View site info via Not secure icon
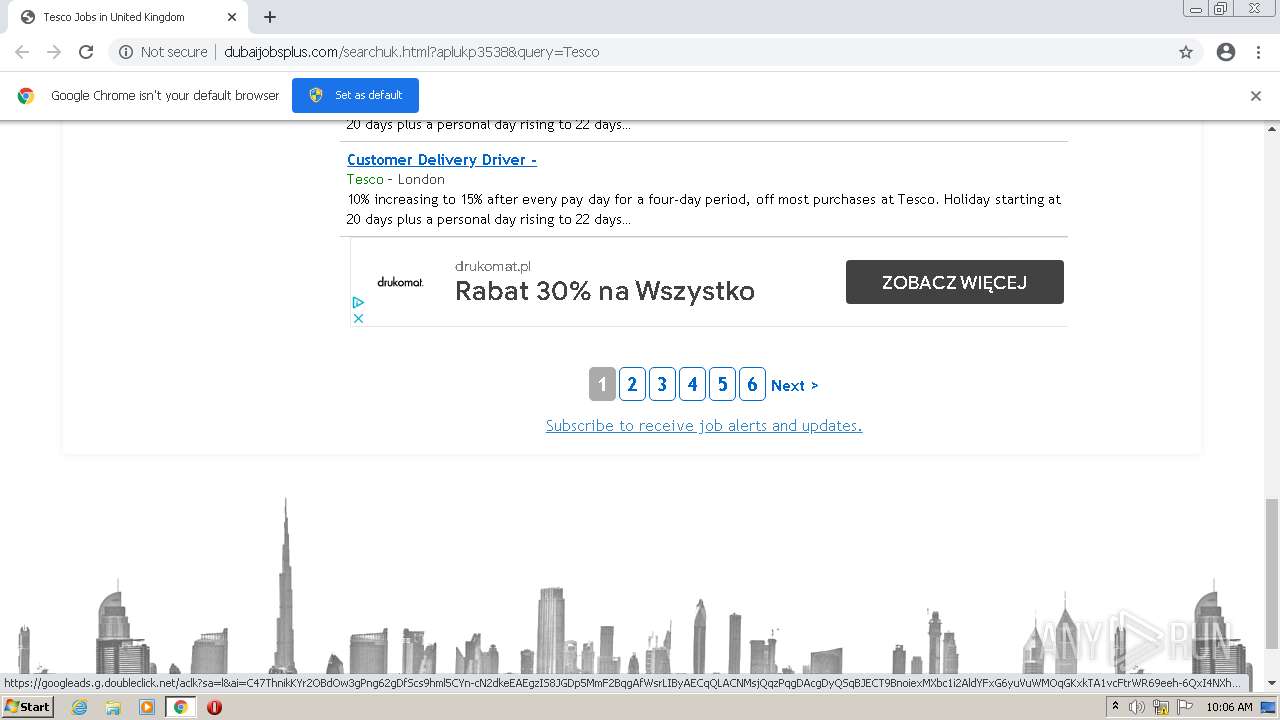Viewport: 1280px width, 720px height. tap(126, 52)
